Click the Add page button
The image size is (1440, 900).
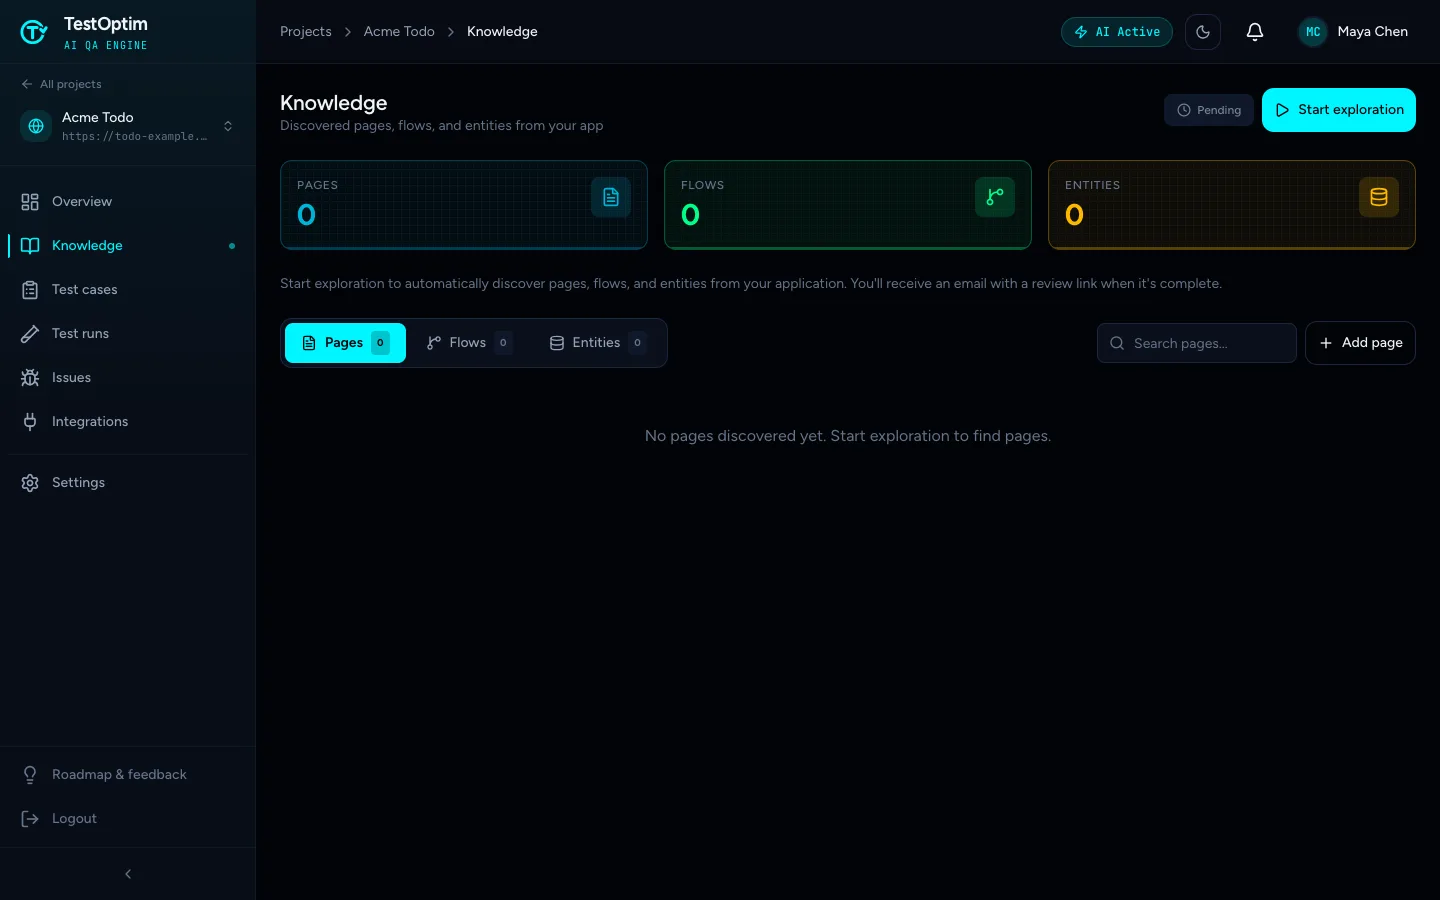coord(1360,343)
